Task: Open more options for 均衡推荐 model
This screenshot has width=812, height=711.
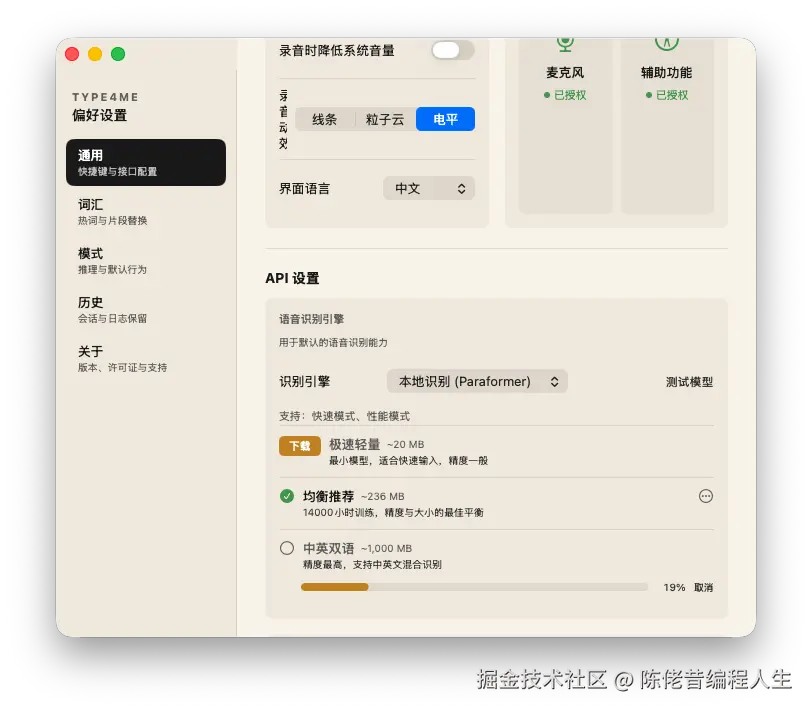Action: (705, 496)
